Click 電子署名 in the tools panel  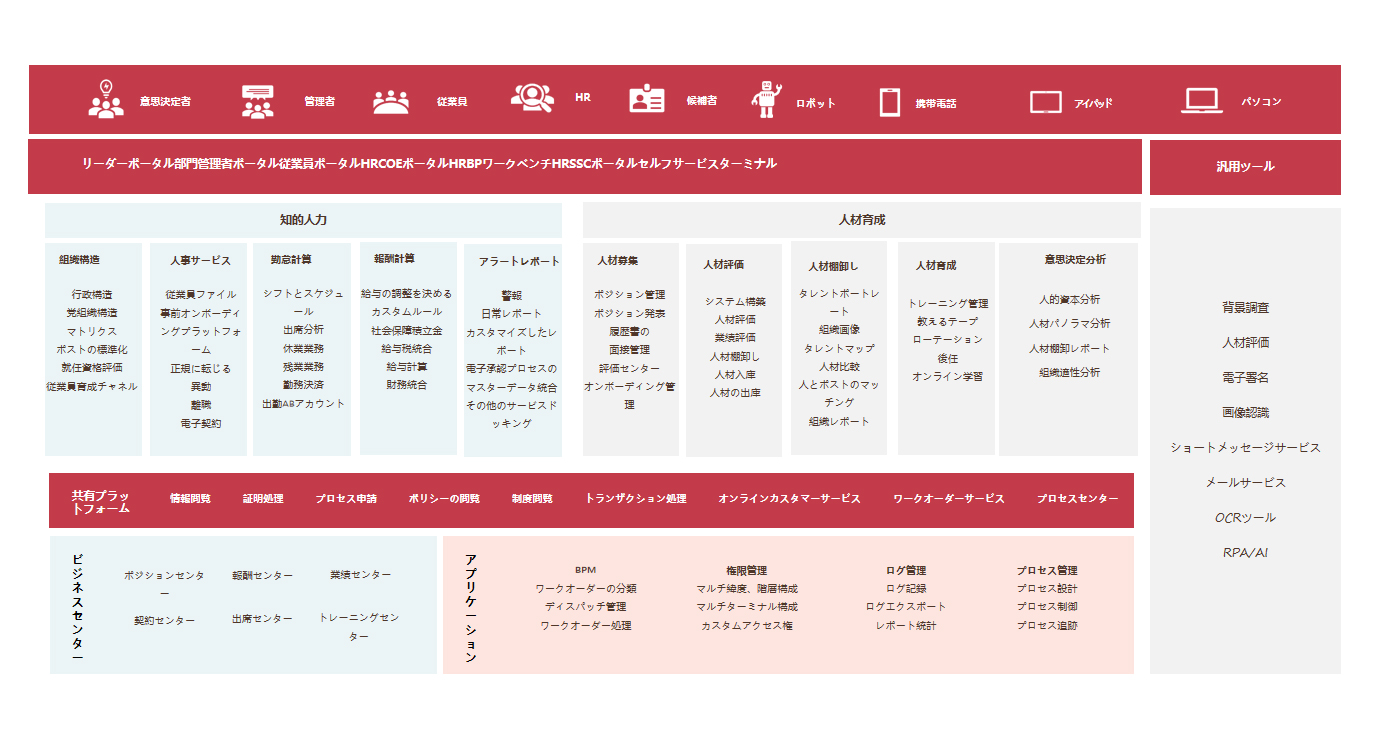[x=1246, y=378]
